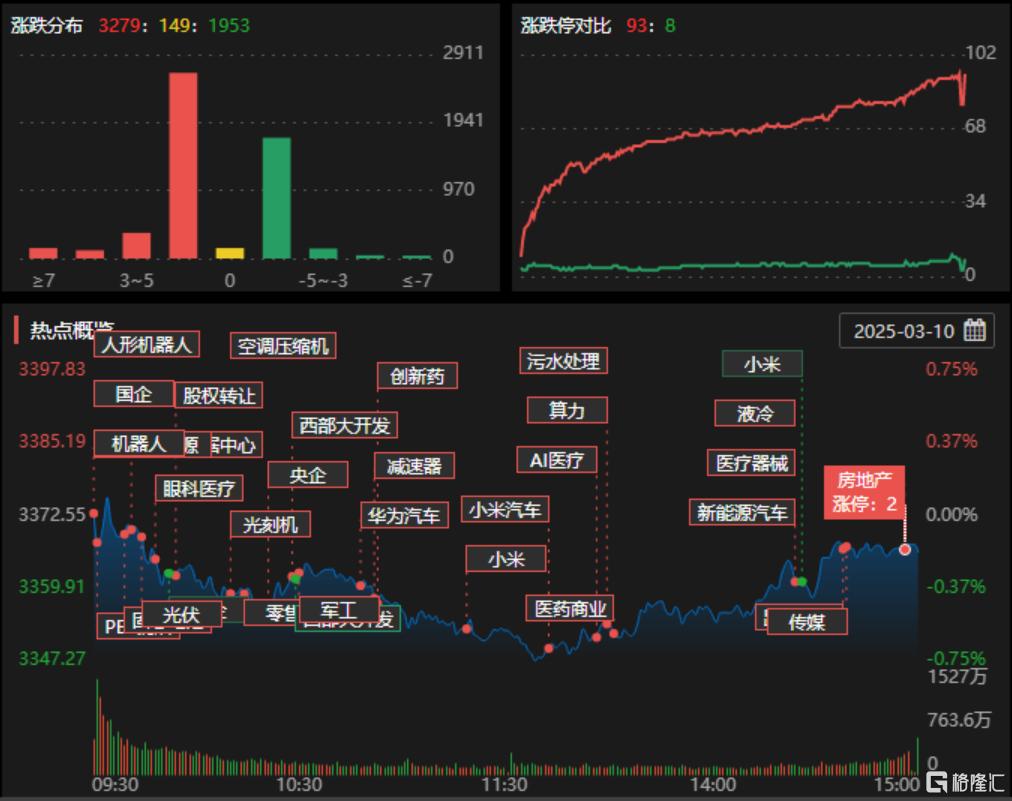Screen dimensions: 1012x801
Task: Click the 2025-03-10 date field
Action: [x=916, y=330]
